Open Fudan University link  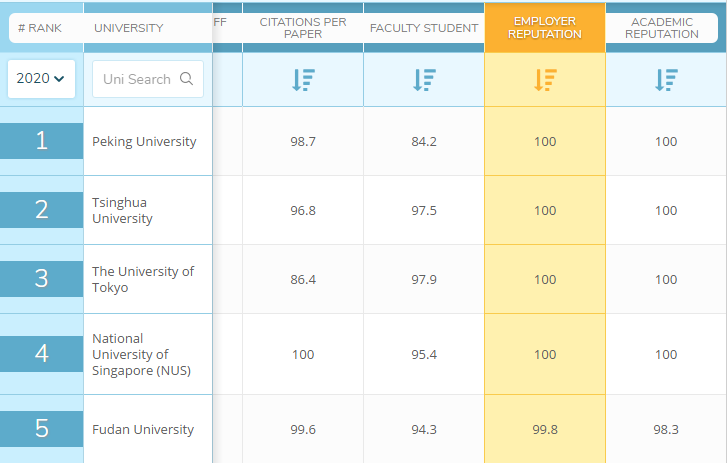coord(143,430)
